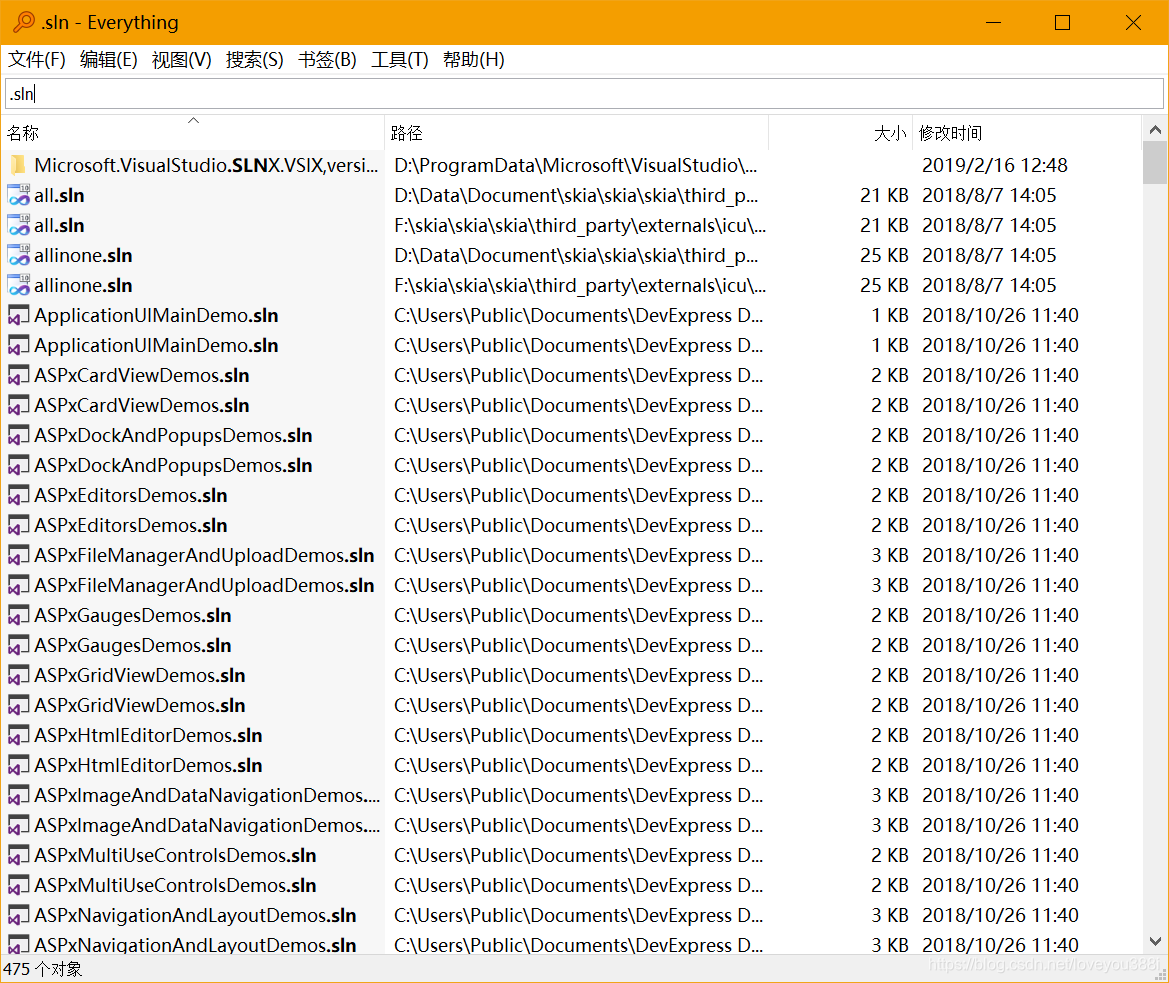Click the D:\Data\Document path of the allinone.sln row

pos(576,255)
